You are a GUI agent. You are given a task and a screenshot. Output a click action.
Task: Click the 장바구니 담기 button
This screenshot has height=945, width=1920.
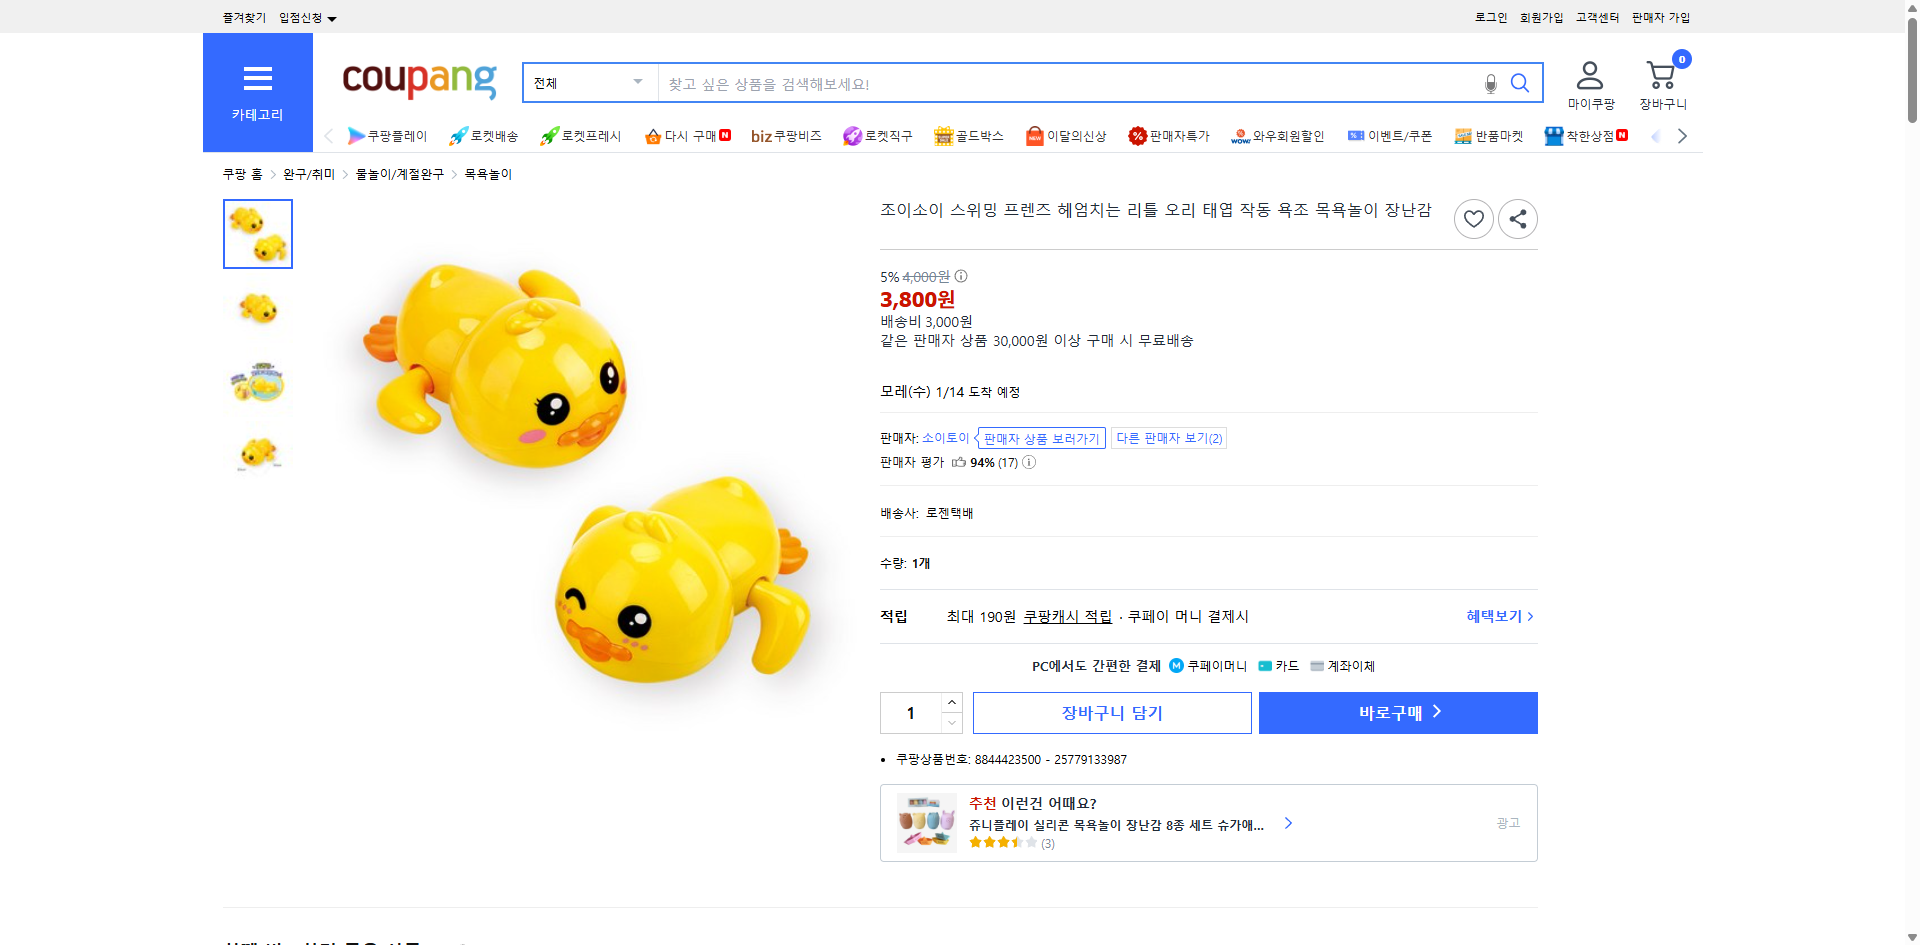[1111, 712]
